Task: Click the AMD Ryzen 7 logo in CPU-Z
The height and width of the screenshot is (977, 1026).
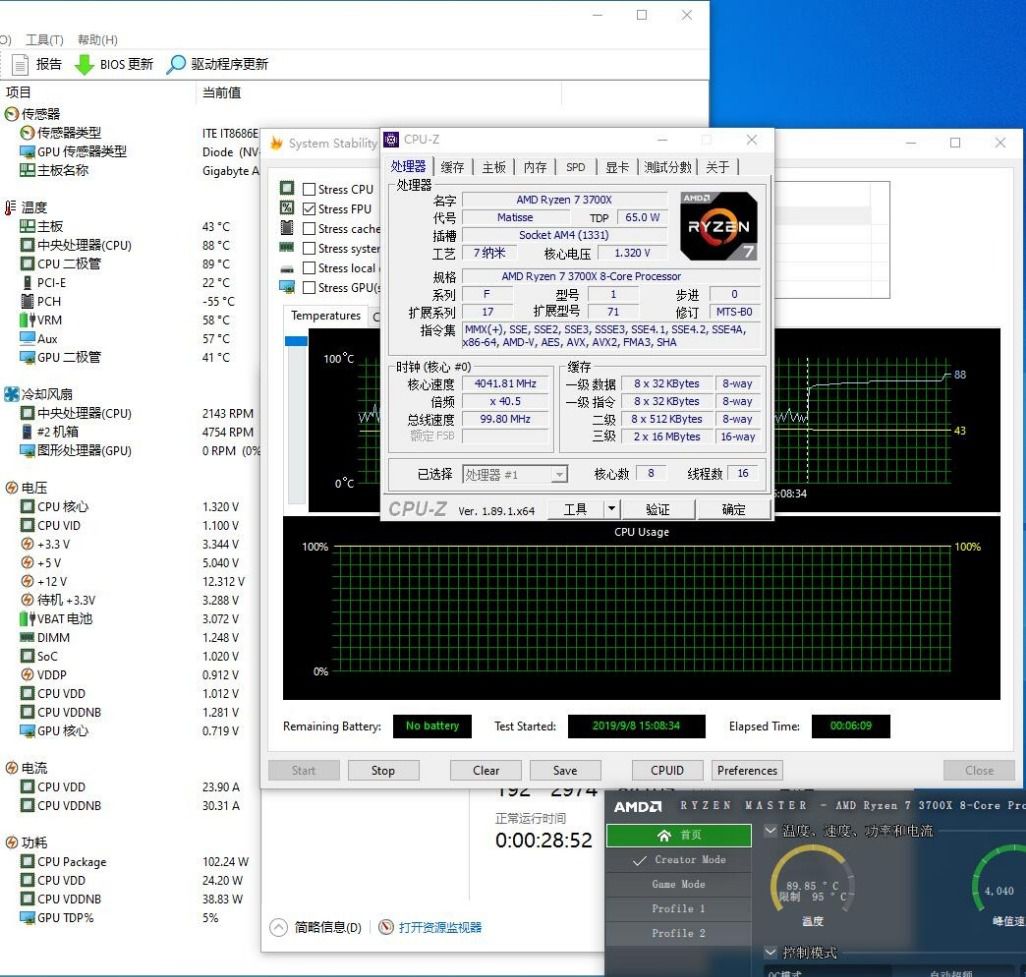Action: click(718, 225)
